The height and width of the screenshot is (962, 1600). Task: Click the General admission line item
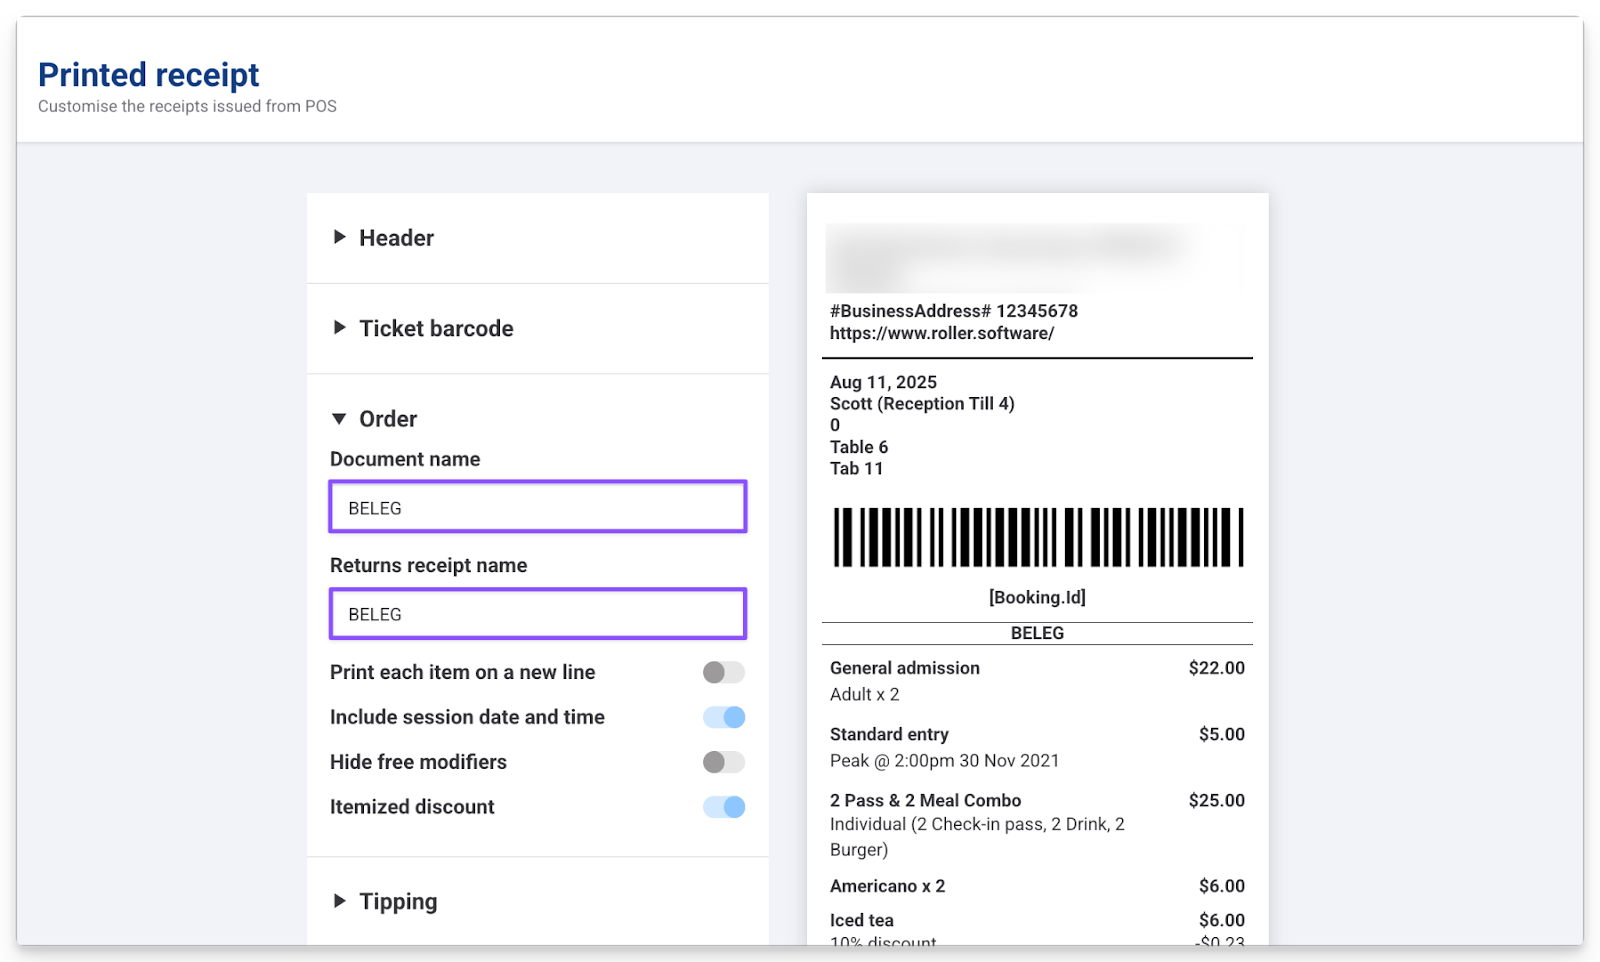pyautogui.click(x=904, y=668)
